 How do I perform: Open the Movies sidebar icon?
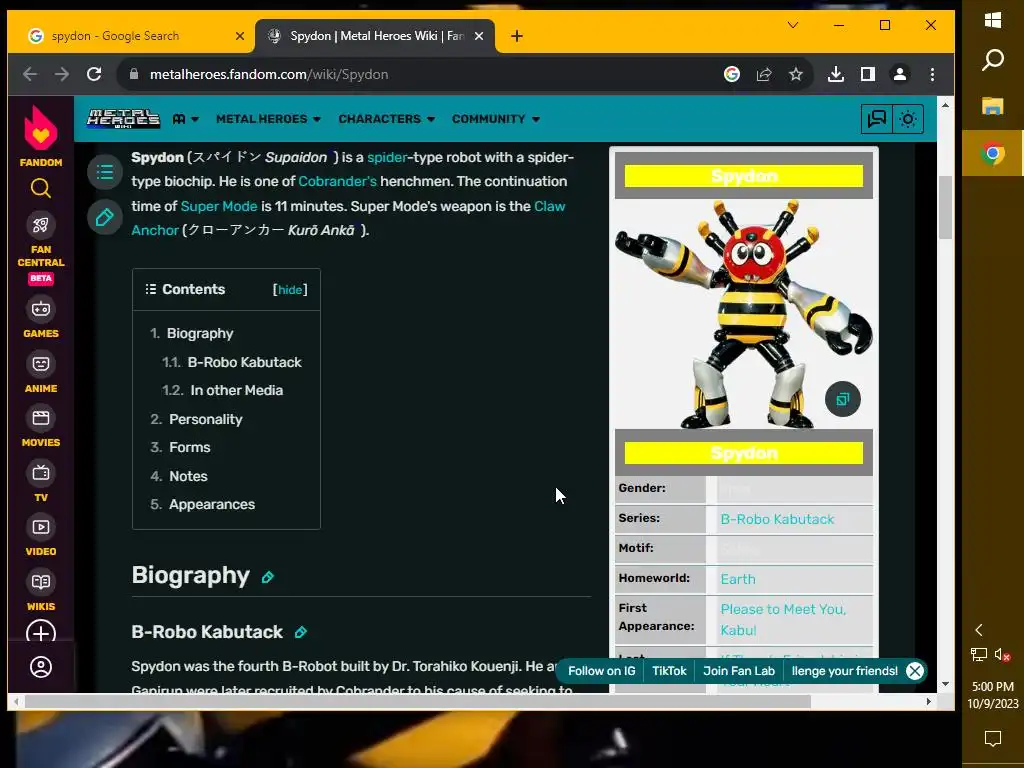[x=40, y=418]
